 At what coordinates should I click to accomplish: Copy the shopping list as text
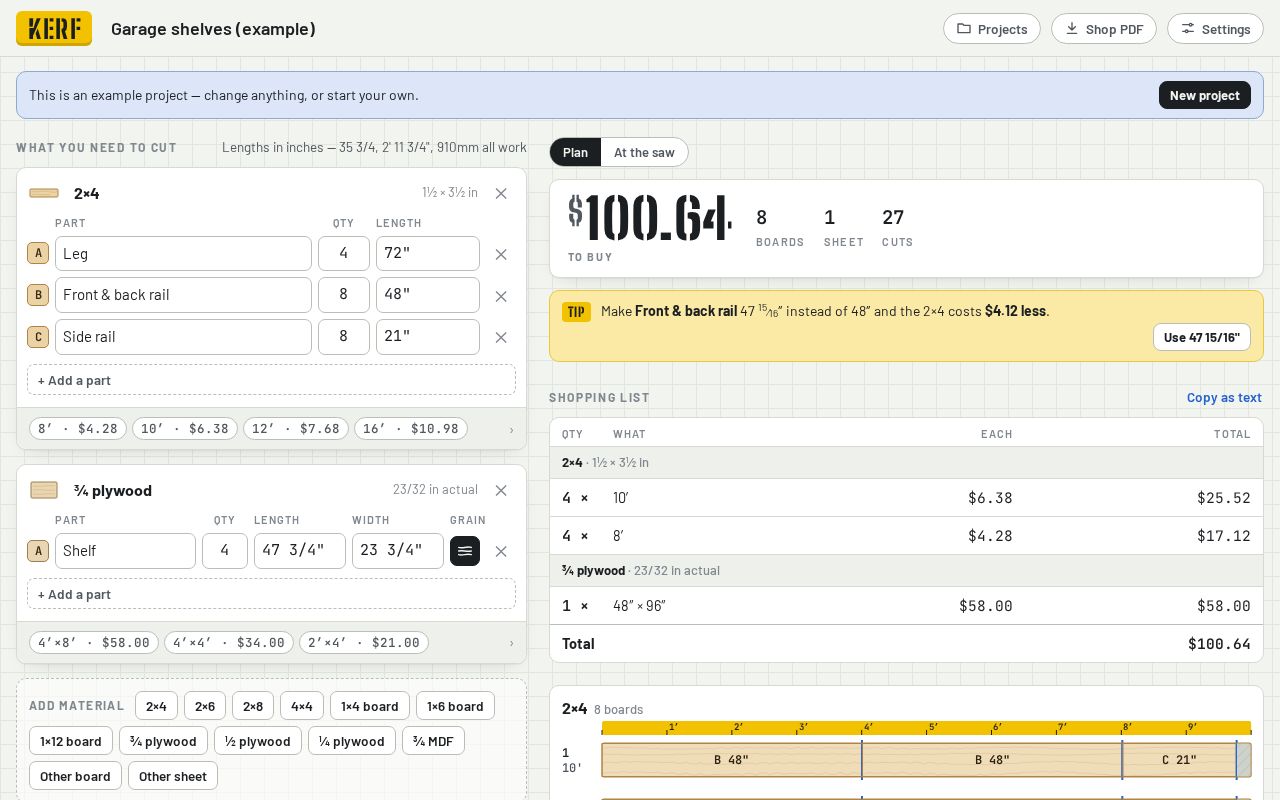[x=1224, y=397]
